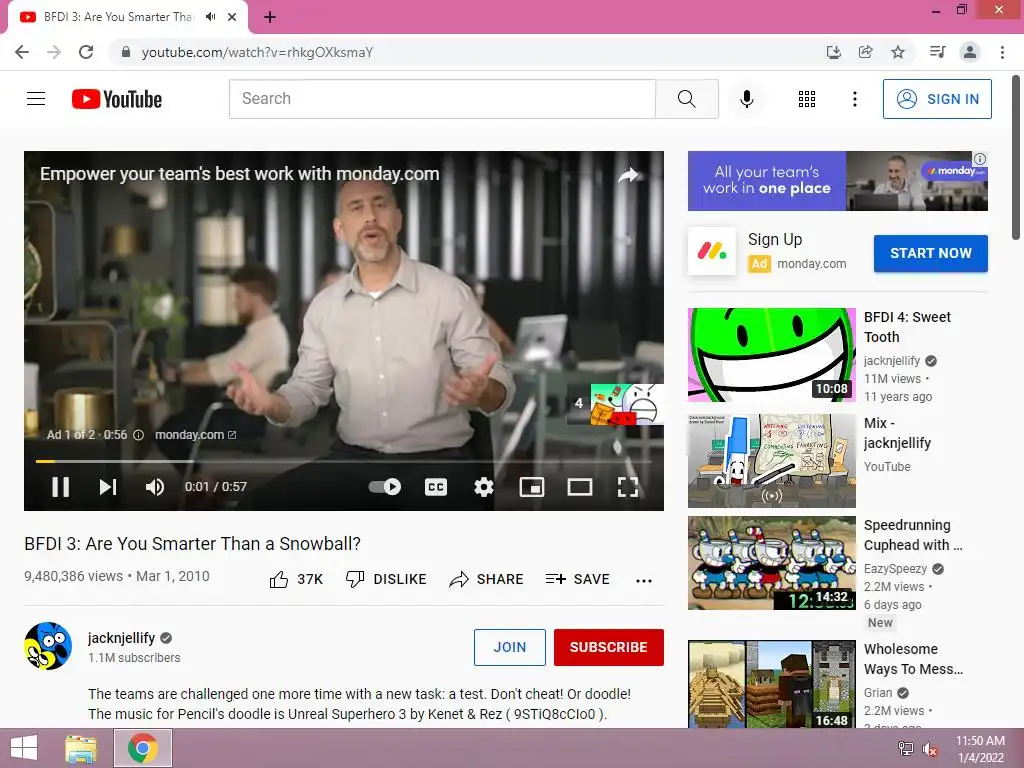1024x768 pixels.
Task: Open Windows Start menu
Action: (24, 748)
